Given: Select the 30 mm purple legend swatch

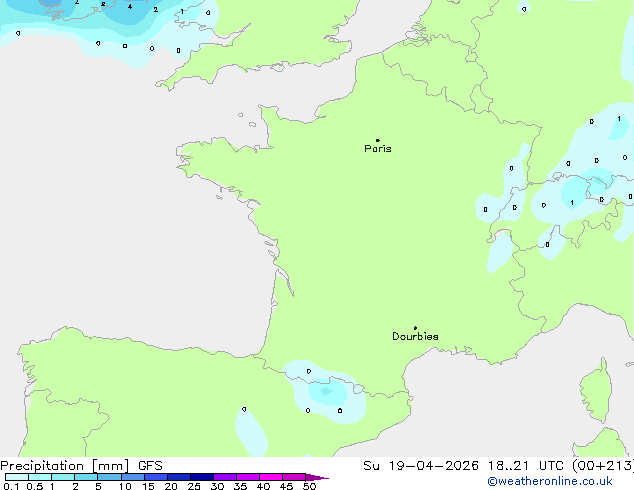Looking at the screenshot, I should tap(225, 477).
